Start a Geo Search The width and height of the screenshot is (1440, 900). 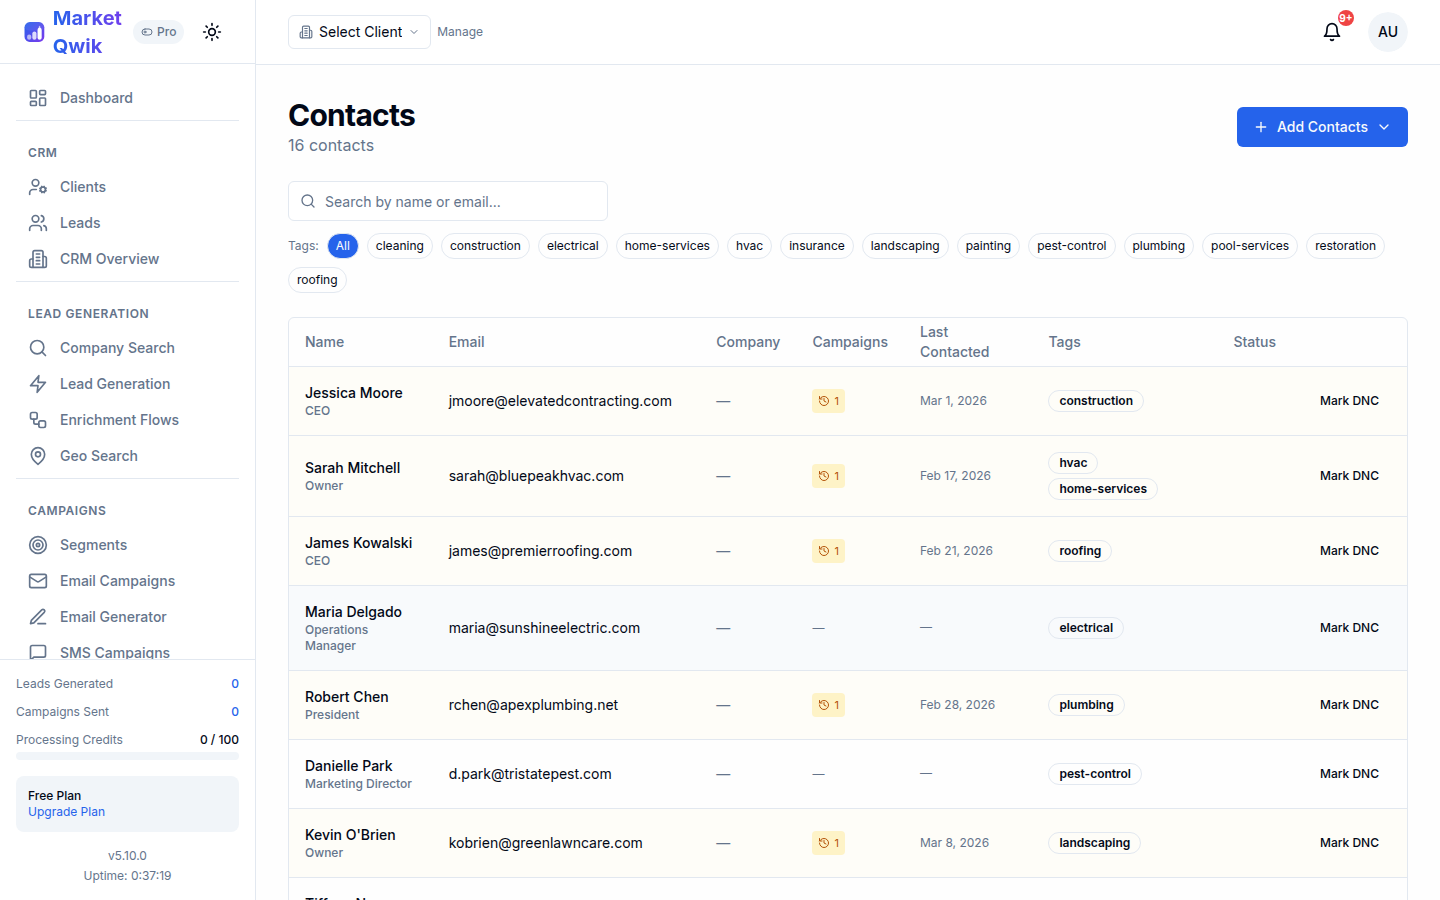click(97, 455)
